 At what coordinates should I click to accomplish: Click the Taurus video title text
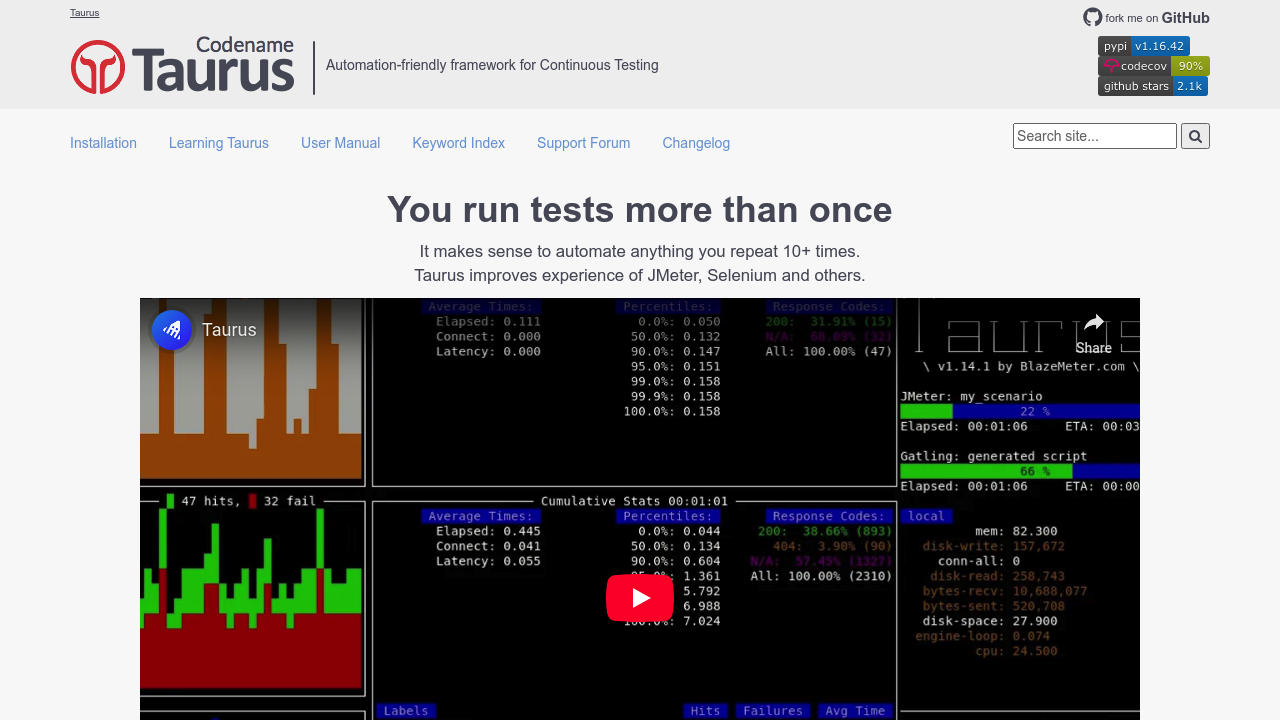(229, 330)
